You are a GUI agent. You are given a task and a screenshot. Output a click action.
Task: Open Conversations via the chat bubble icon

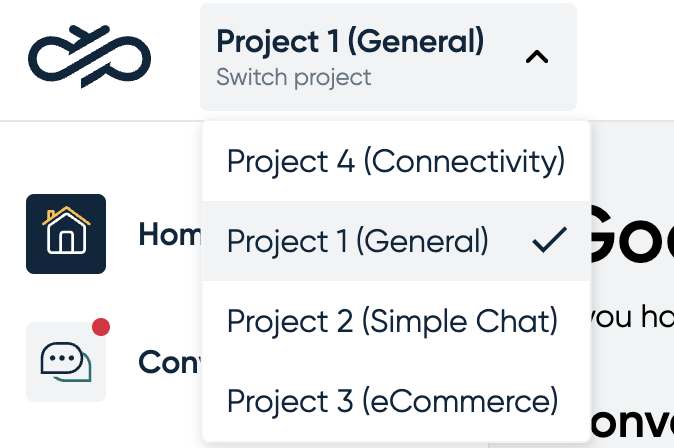click(66, 362)
